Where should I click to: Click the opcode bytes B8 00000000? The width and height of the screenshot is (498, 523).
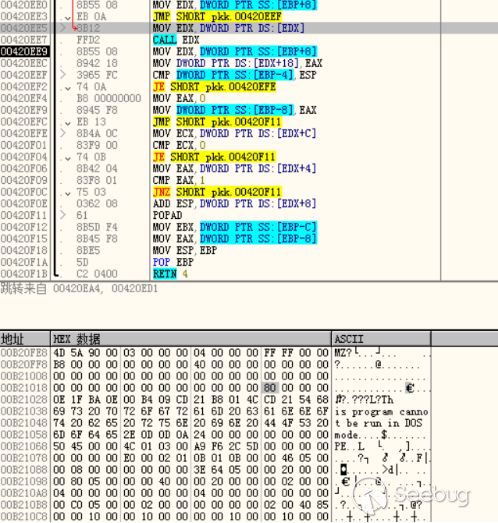tap(109, 98)
